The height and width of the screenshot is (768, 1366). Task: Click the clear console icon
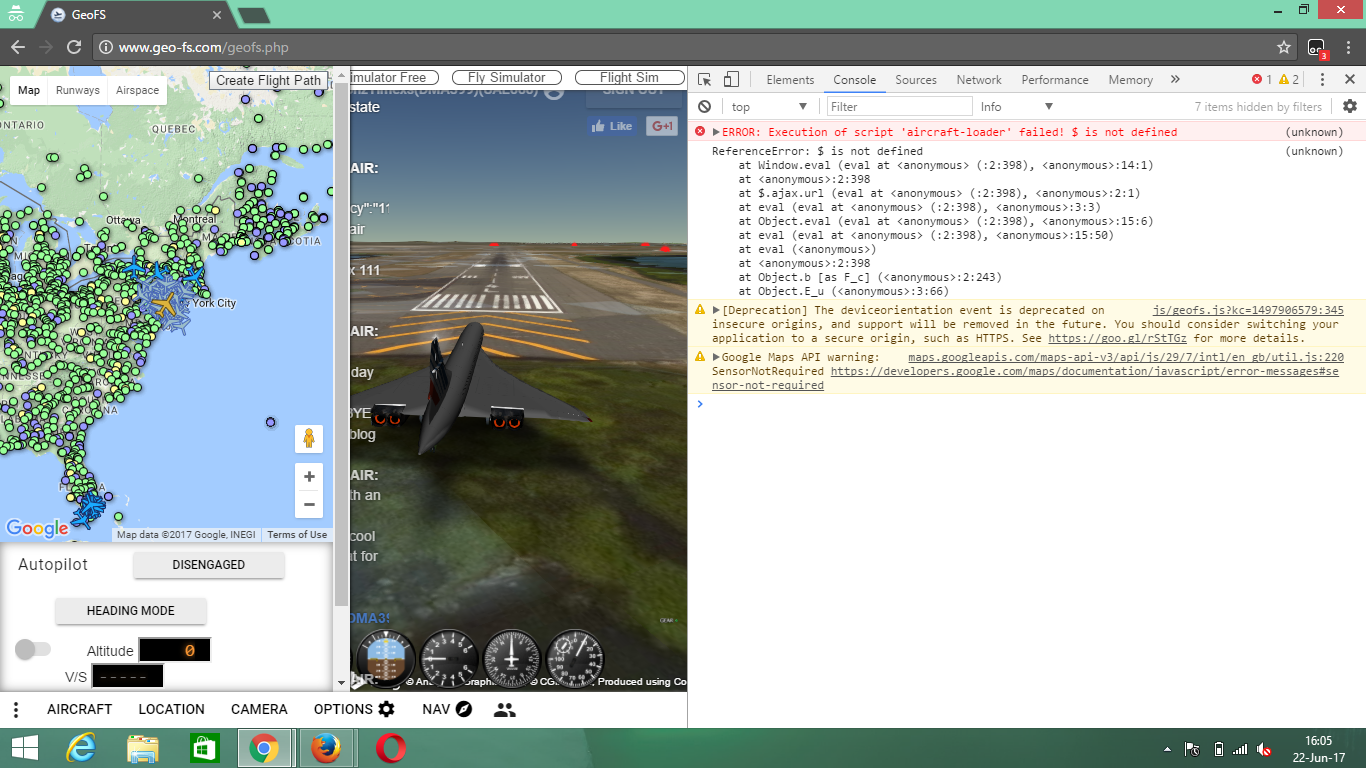(706, 106)
